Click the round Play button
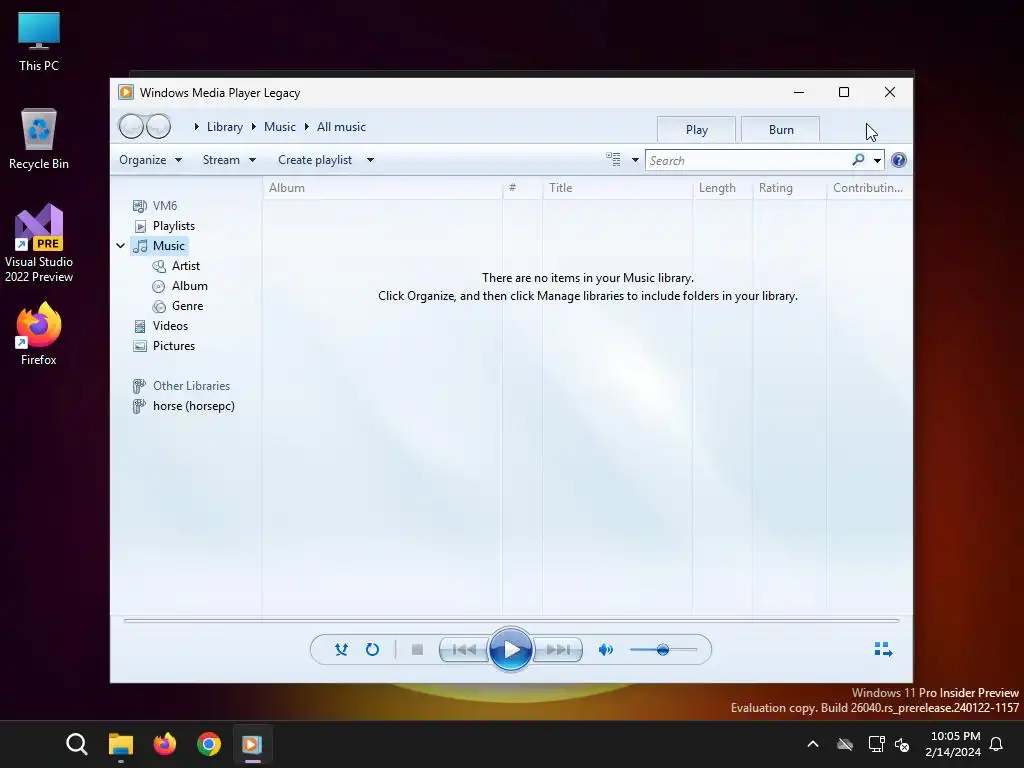1024x768 pixels. (511, 649)
